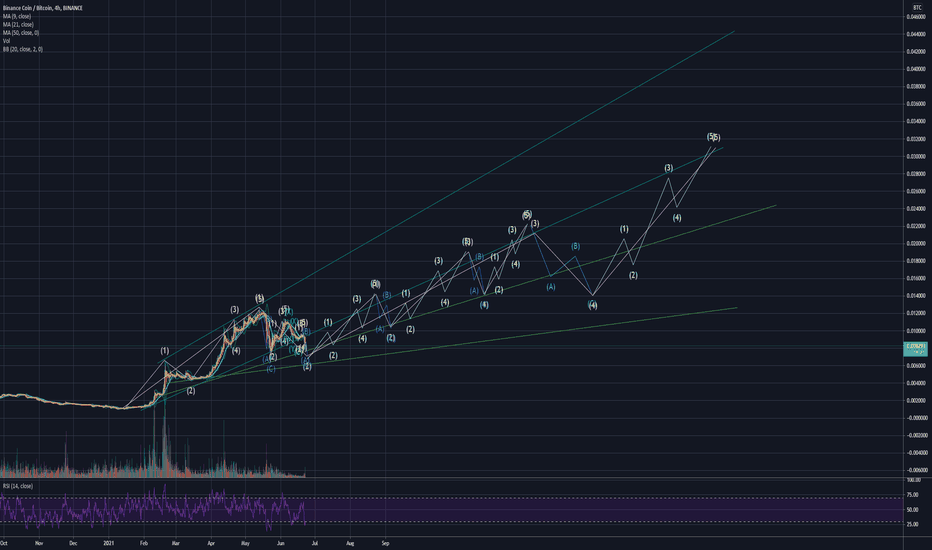Click the -0.006000 price axis label

point(916,470)
